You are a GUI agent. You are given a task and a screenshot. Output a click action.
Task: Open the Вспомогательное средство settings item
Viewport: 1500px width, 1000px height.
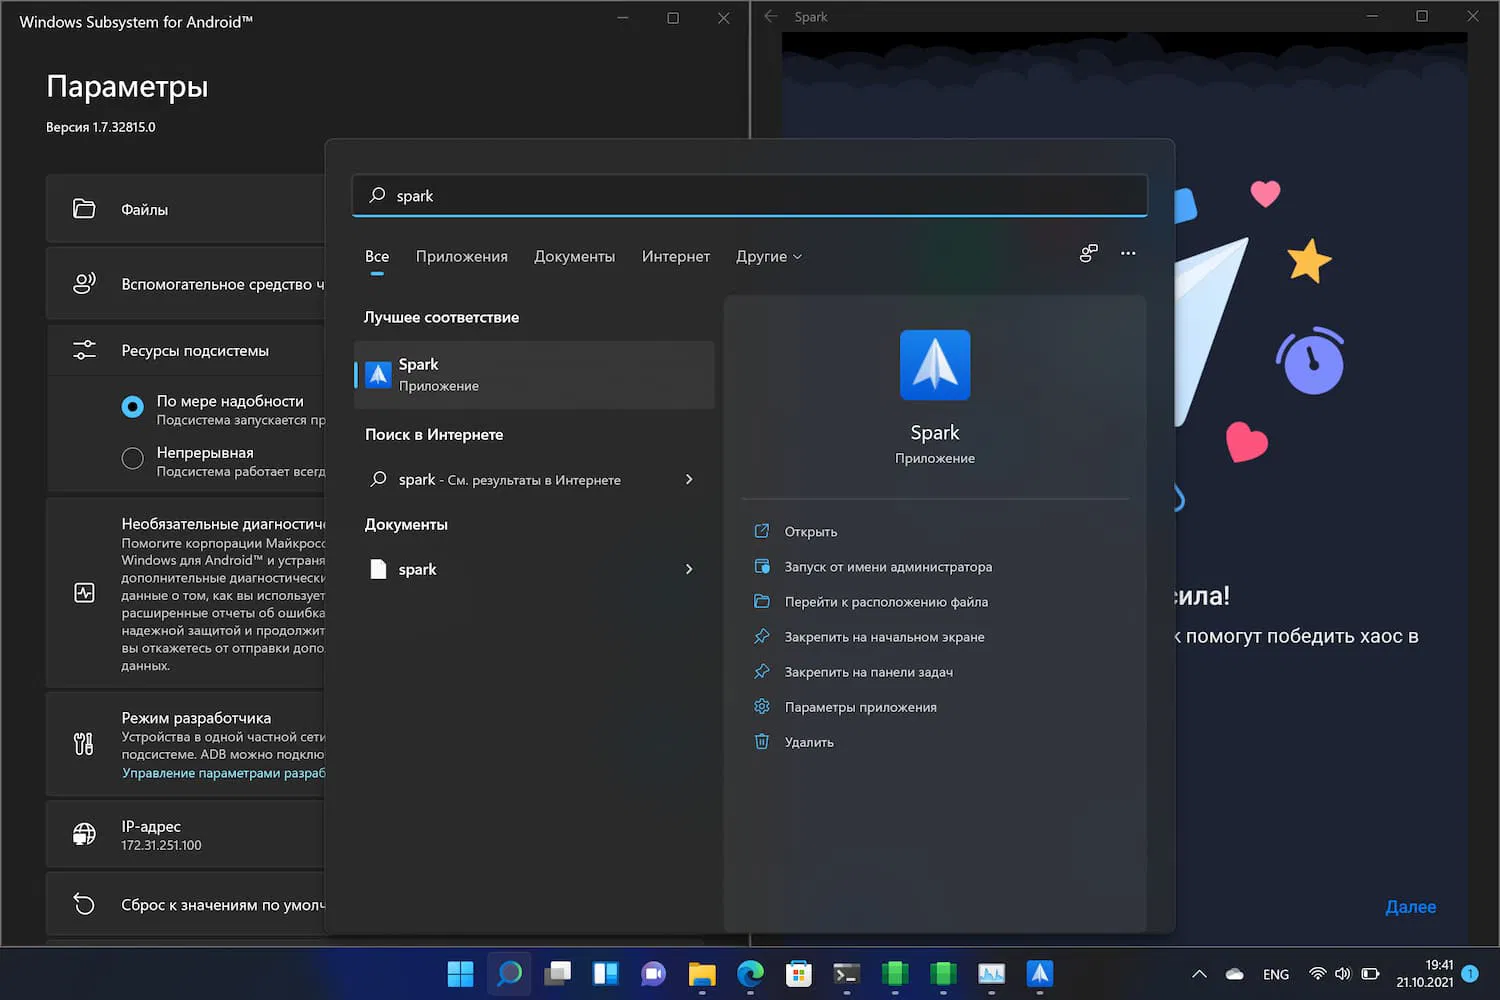pyautogui.click(x=186, y=284)
